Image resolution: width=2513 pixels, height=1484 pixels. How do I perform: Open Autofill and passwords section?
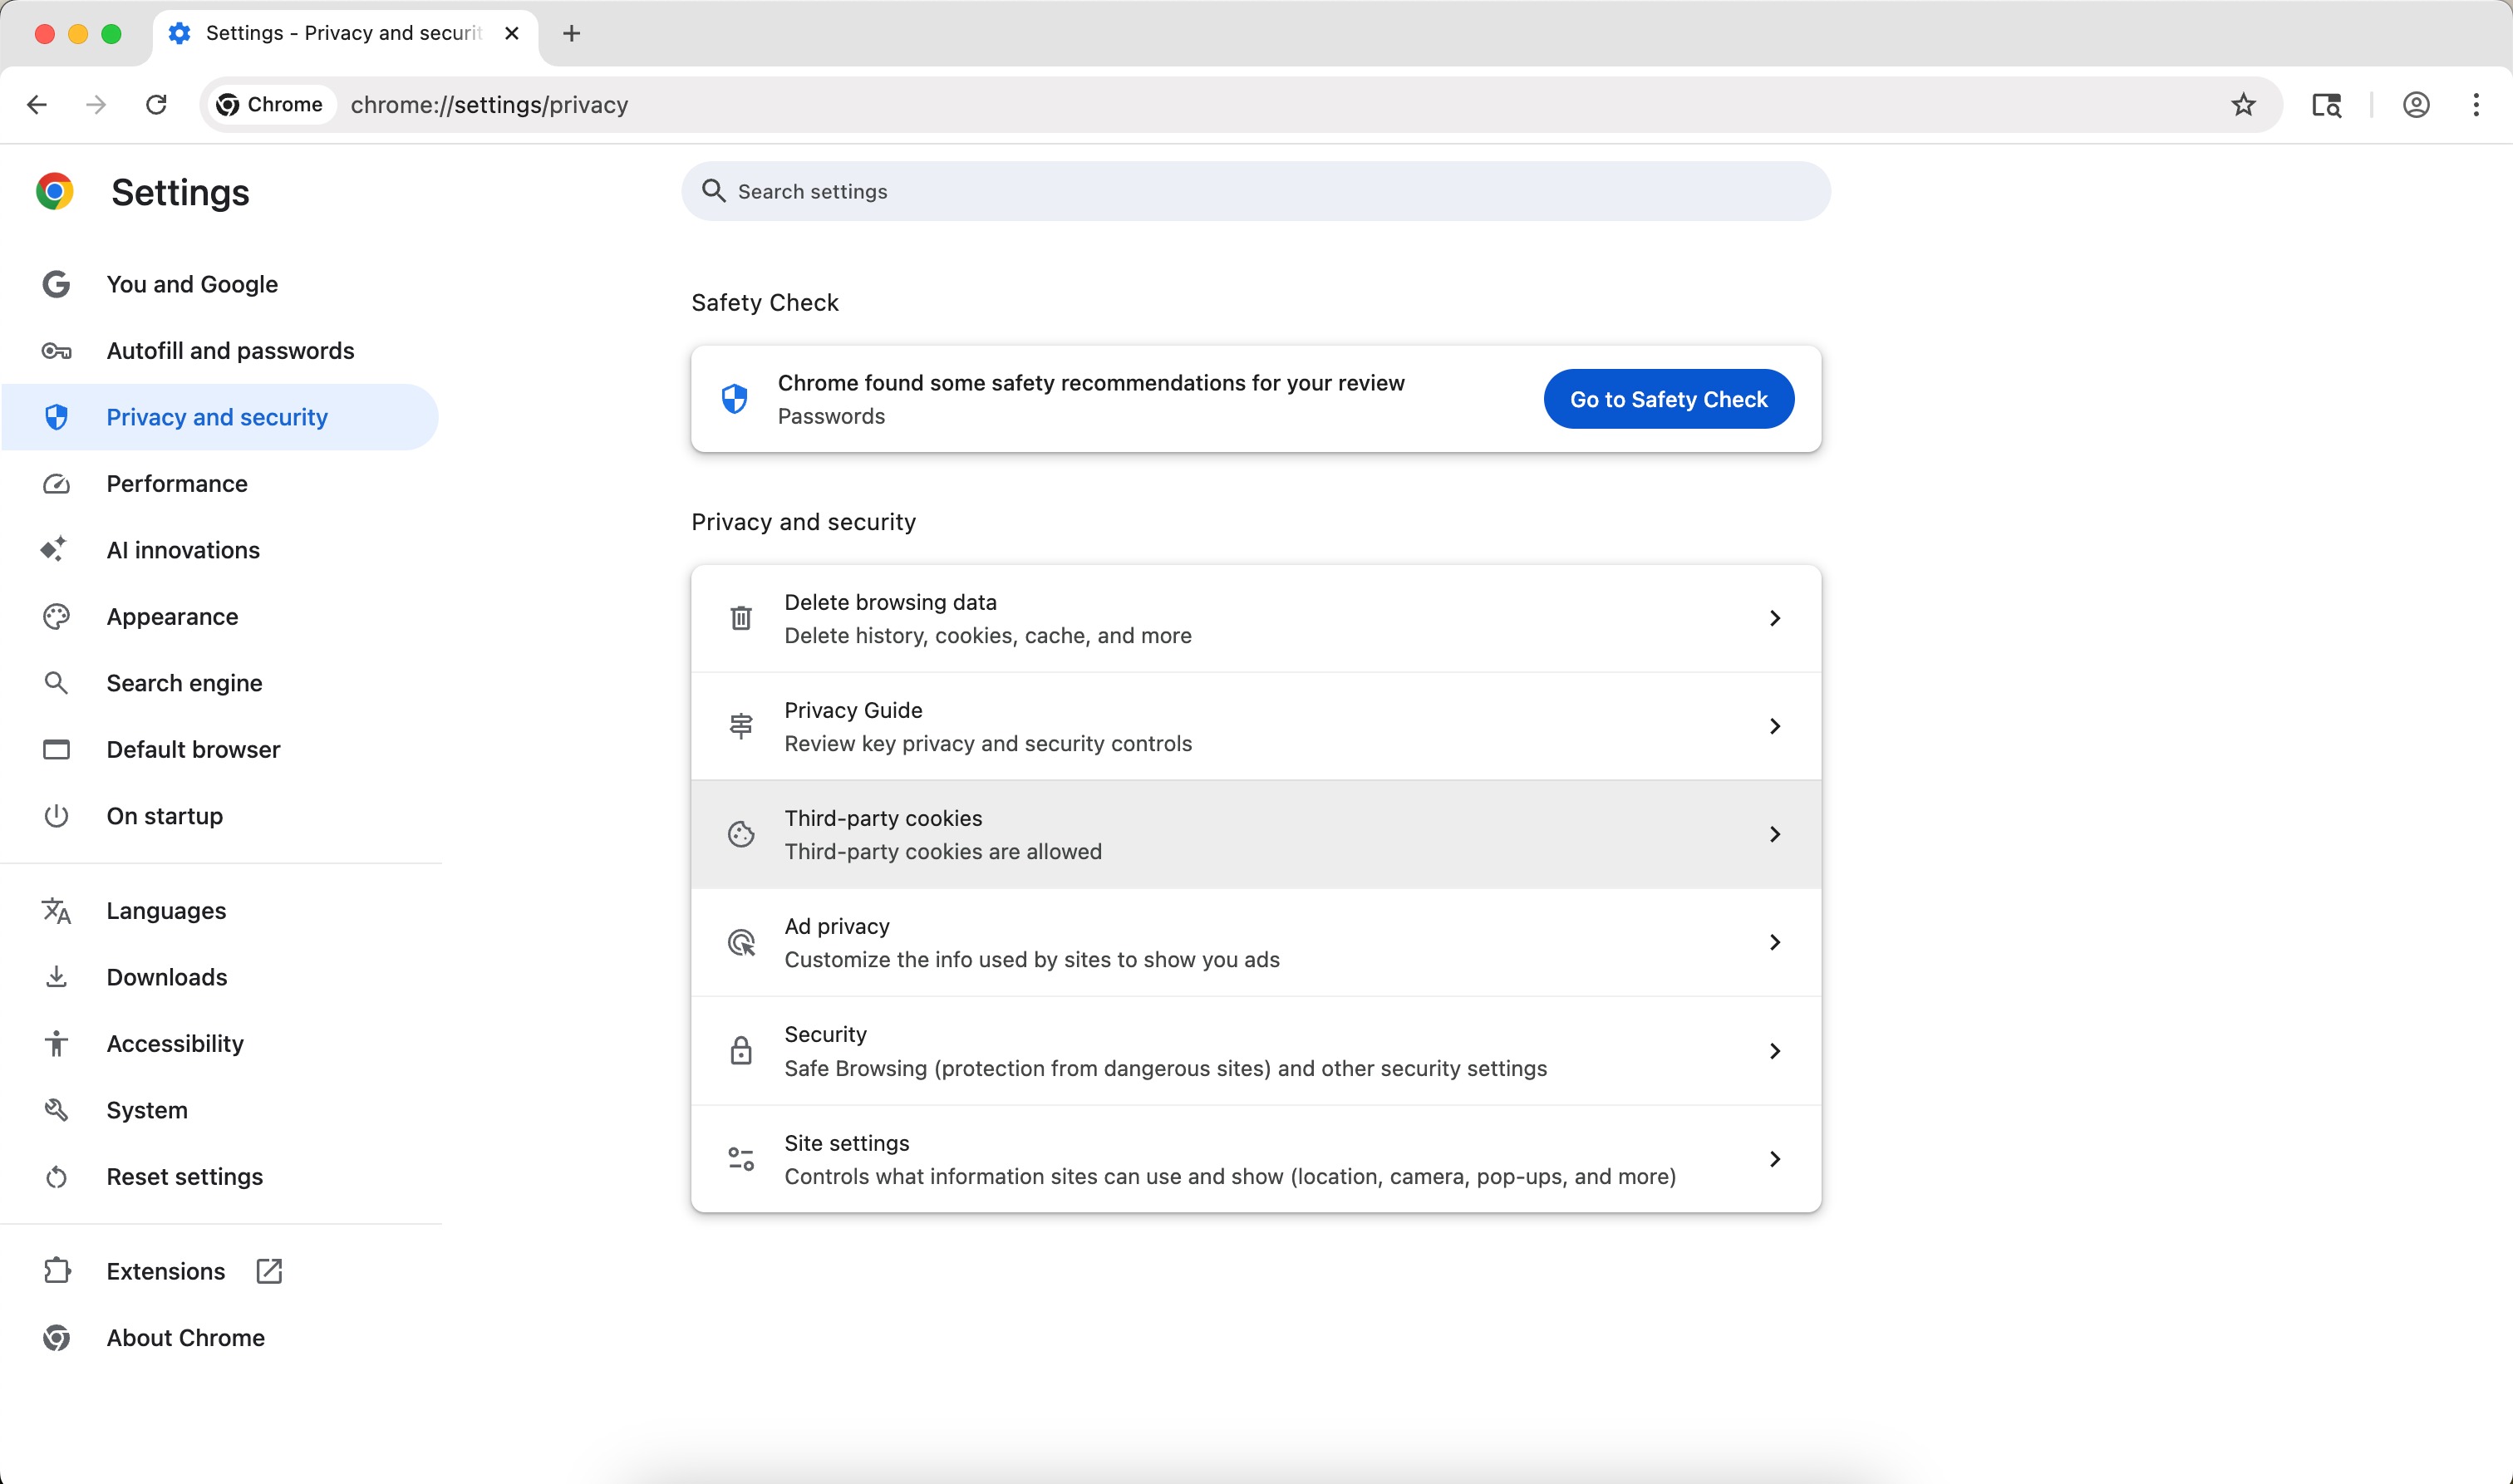230,351
